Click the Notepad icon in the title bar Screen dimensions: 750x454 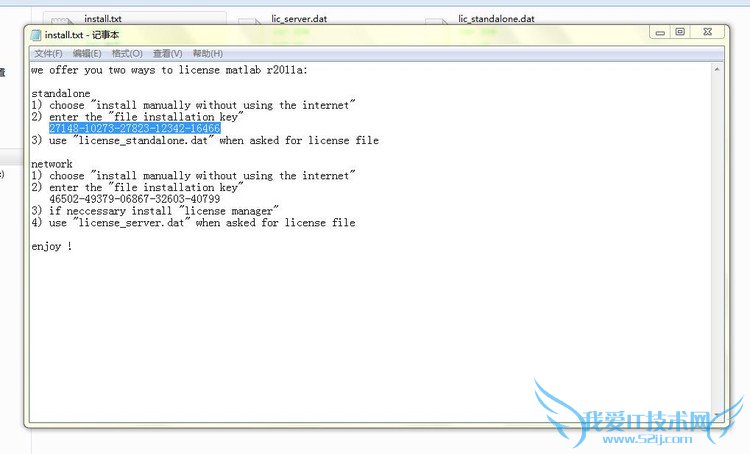[36, 35]
